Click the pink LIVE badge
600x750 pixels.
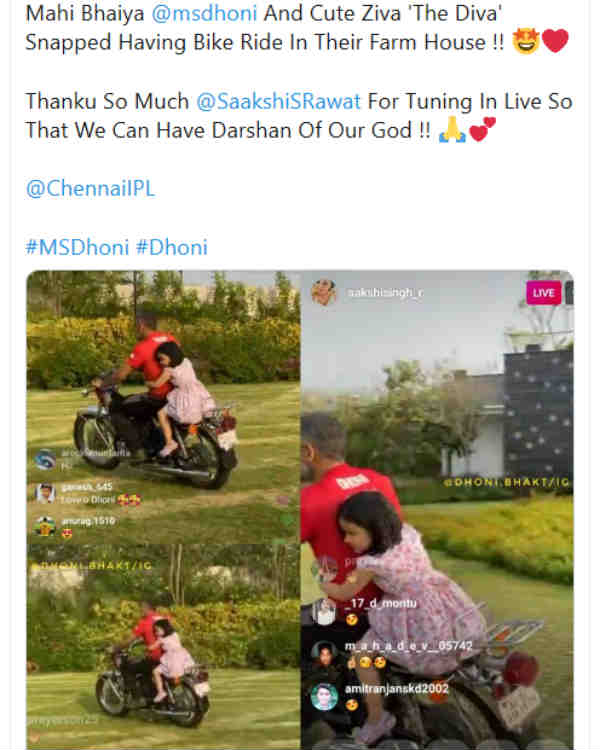click(544, 293)
